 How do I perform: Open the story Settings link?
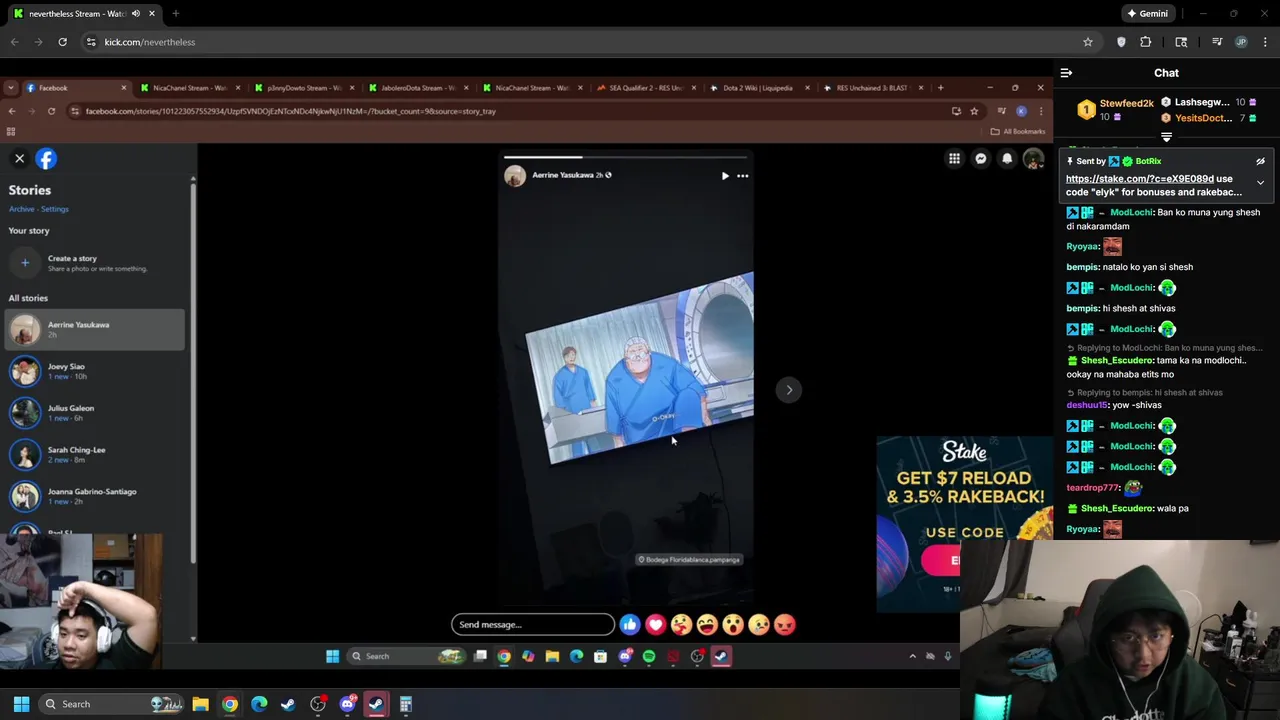(x=55, y=209)
